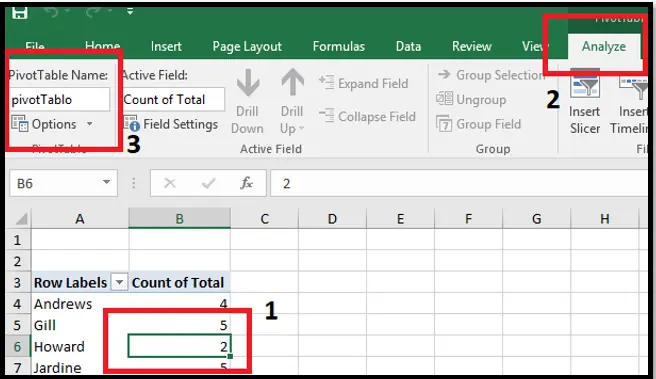Open the Name Box dropdown arrow
Screen dimensions: 656x379
pos(107,182)
